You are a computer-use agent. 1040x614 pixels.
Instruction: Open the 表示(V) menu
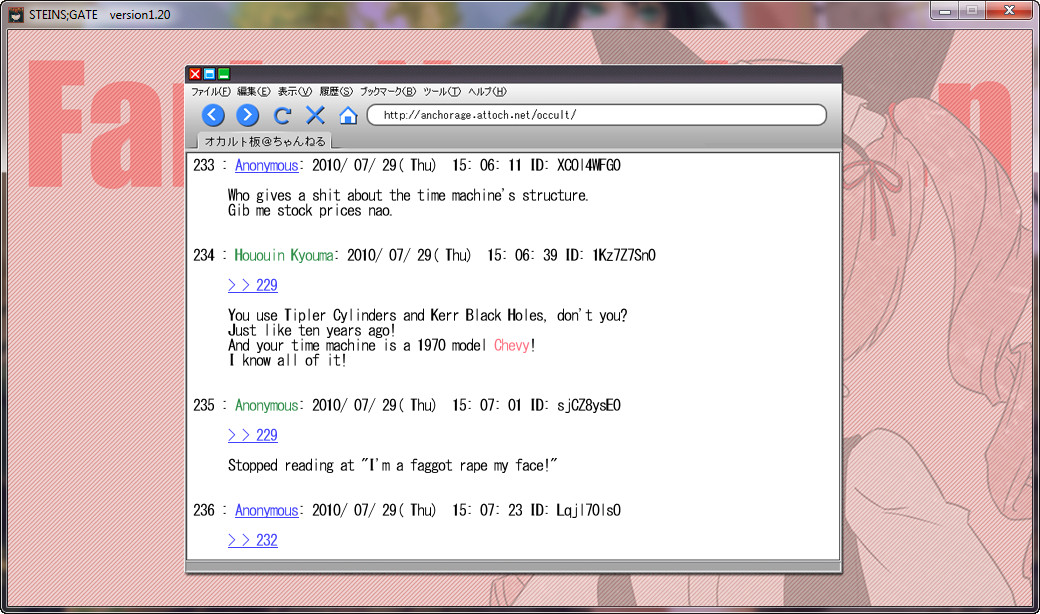point(294,92)
